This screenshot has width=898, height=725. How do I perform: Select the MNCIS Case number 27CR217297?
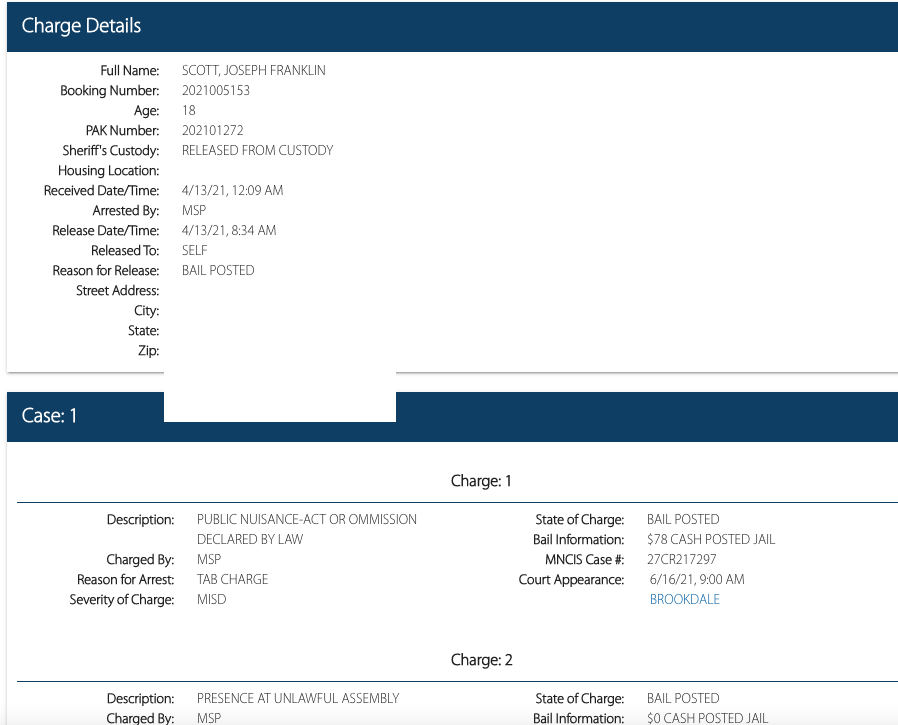681,559
